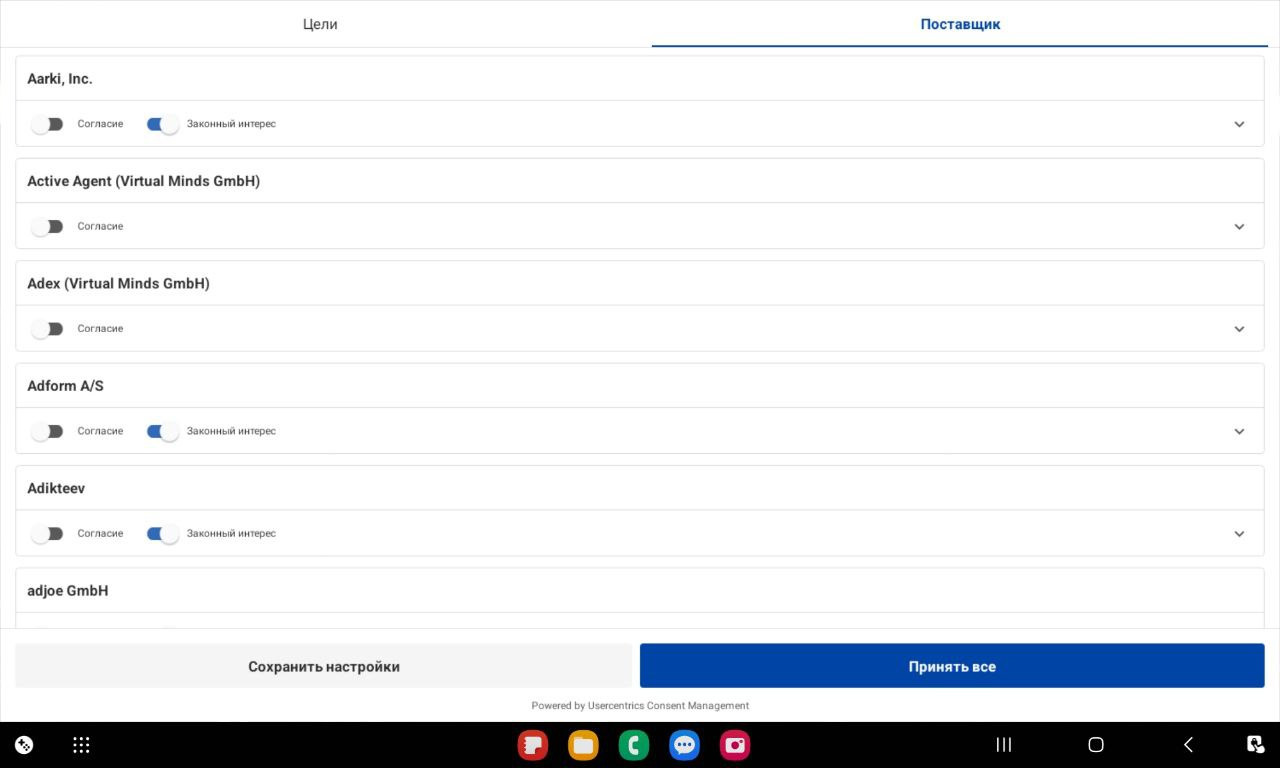Viewport: 1280px width, 768px height.
Task: Click the Aarki, Inc. vendor title
Action: click(x=60, y=79)
